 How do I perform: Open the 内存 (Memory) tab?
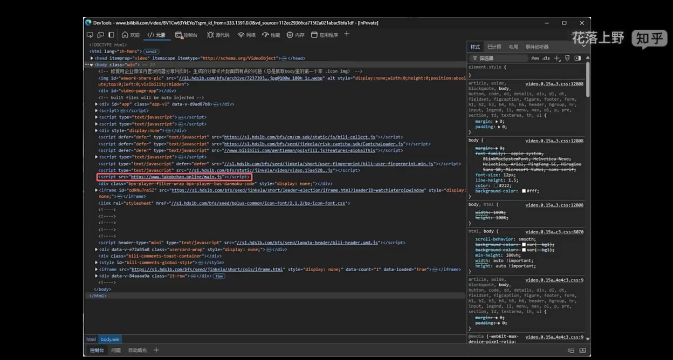pos(296,35)
